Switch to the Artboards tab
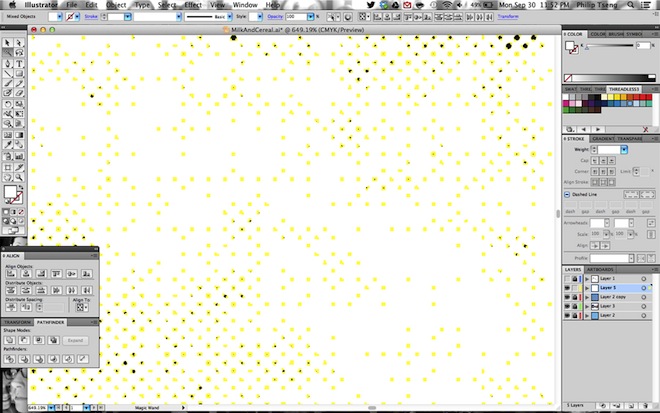 click(600, 269)
